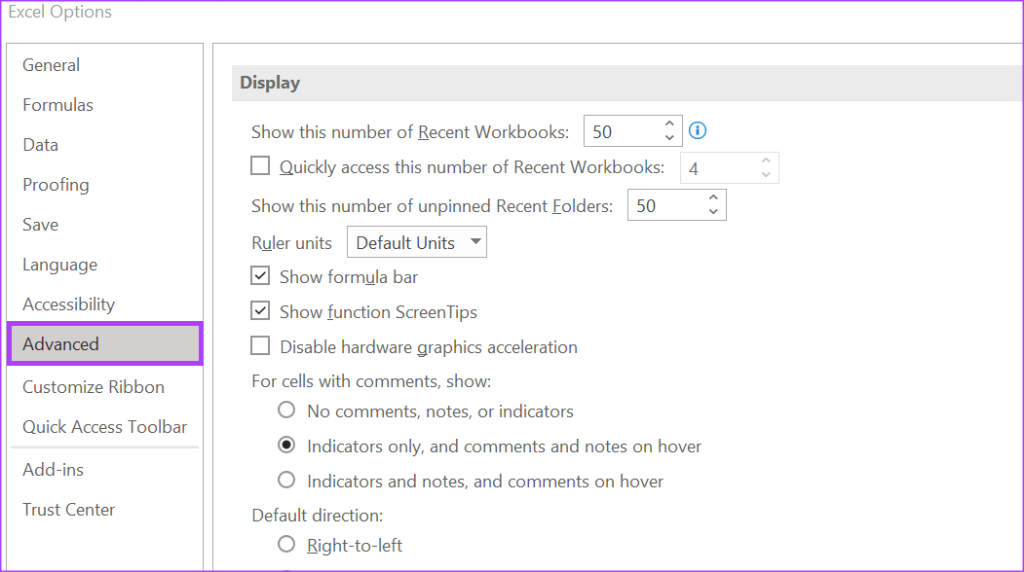Go to Customize Ribbon settings
Screen dimensions: 1024x572
(93, 387)
